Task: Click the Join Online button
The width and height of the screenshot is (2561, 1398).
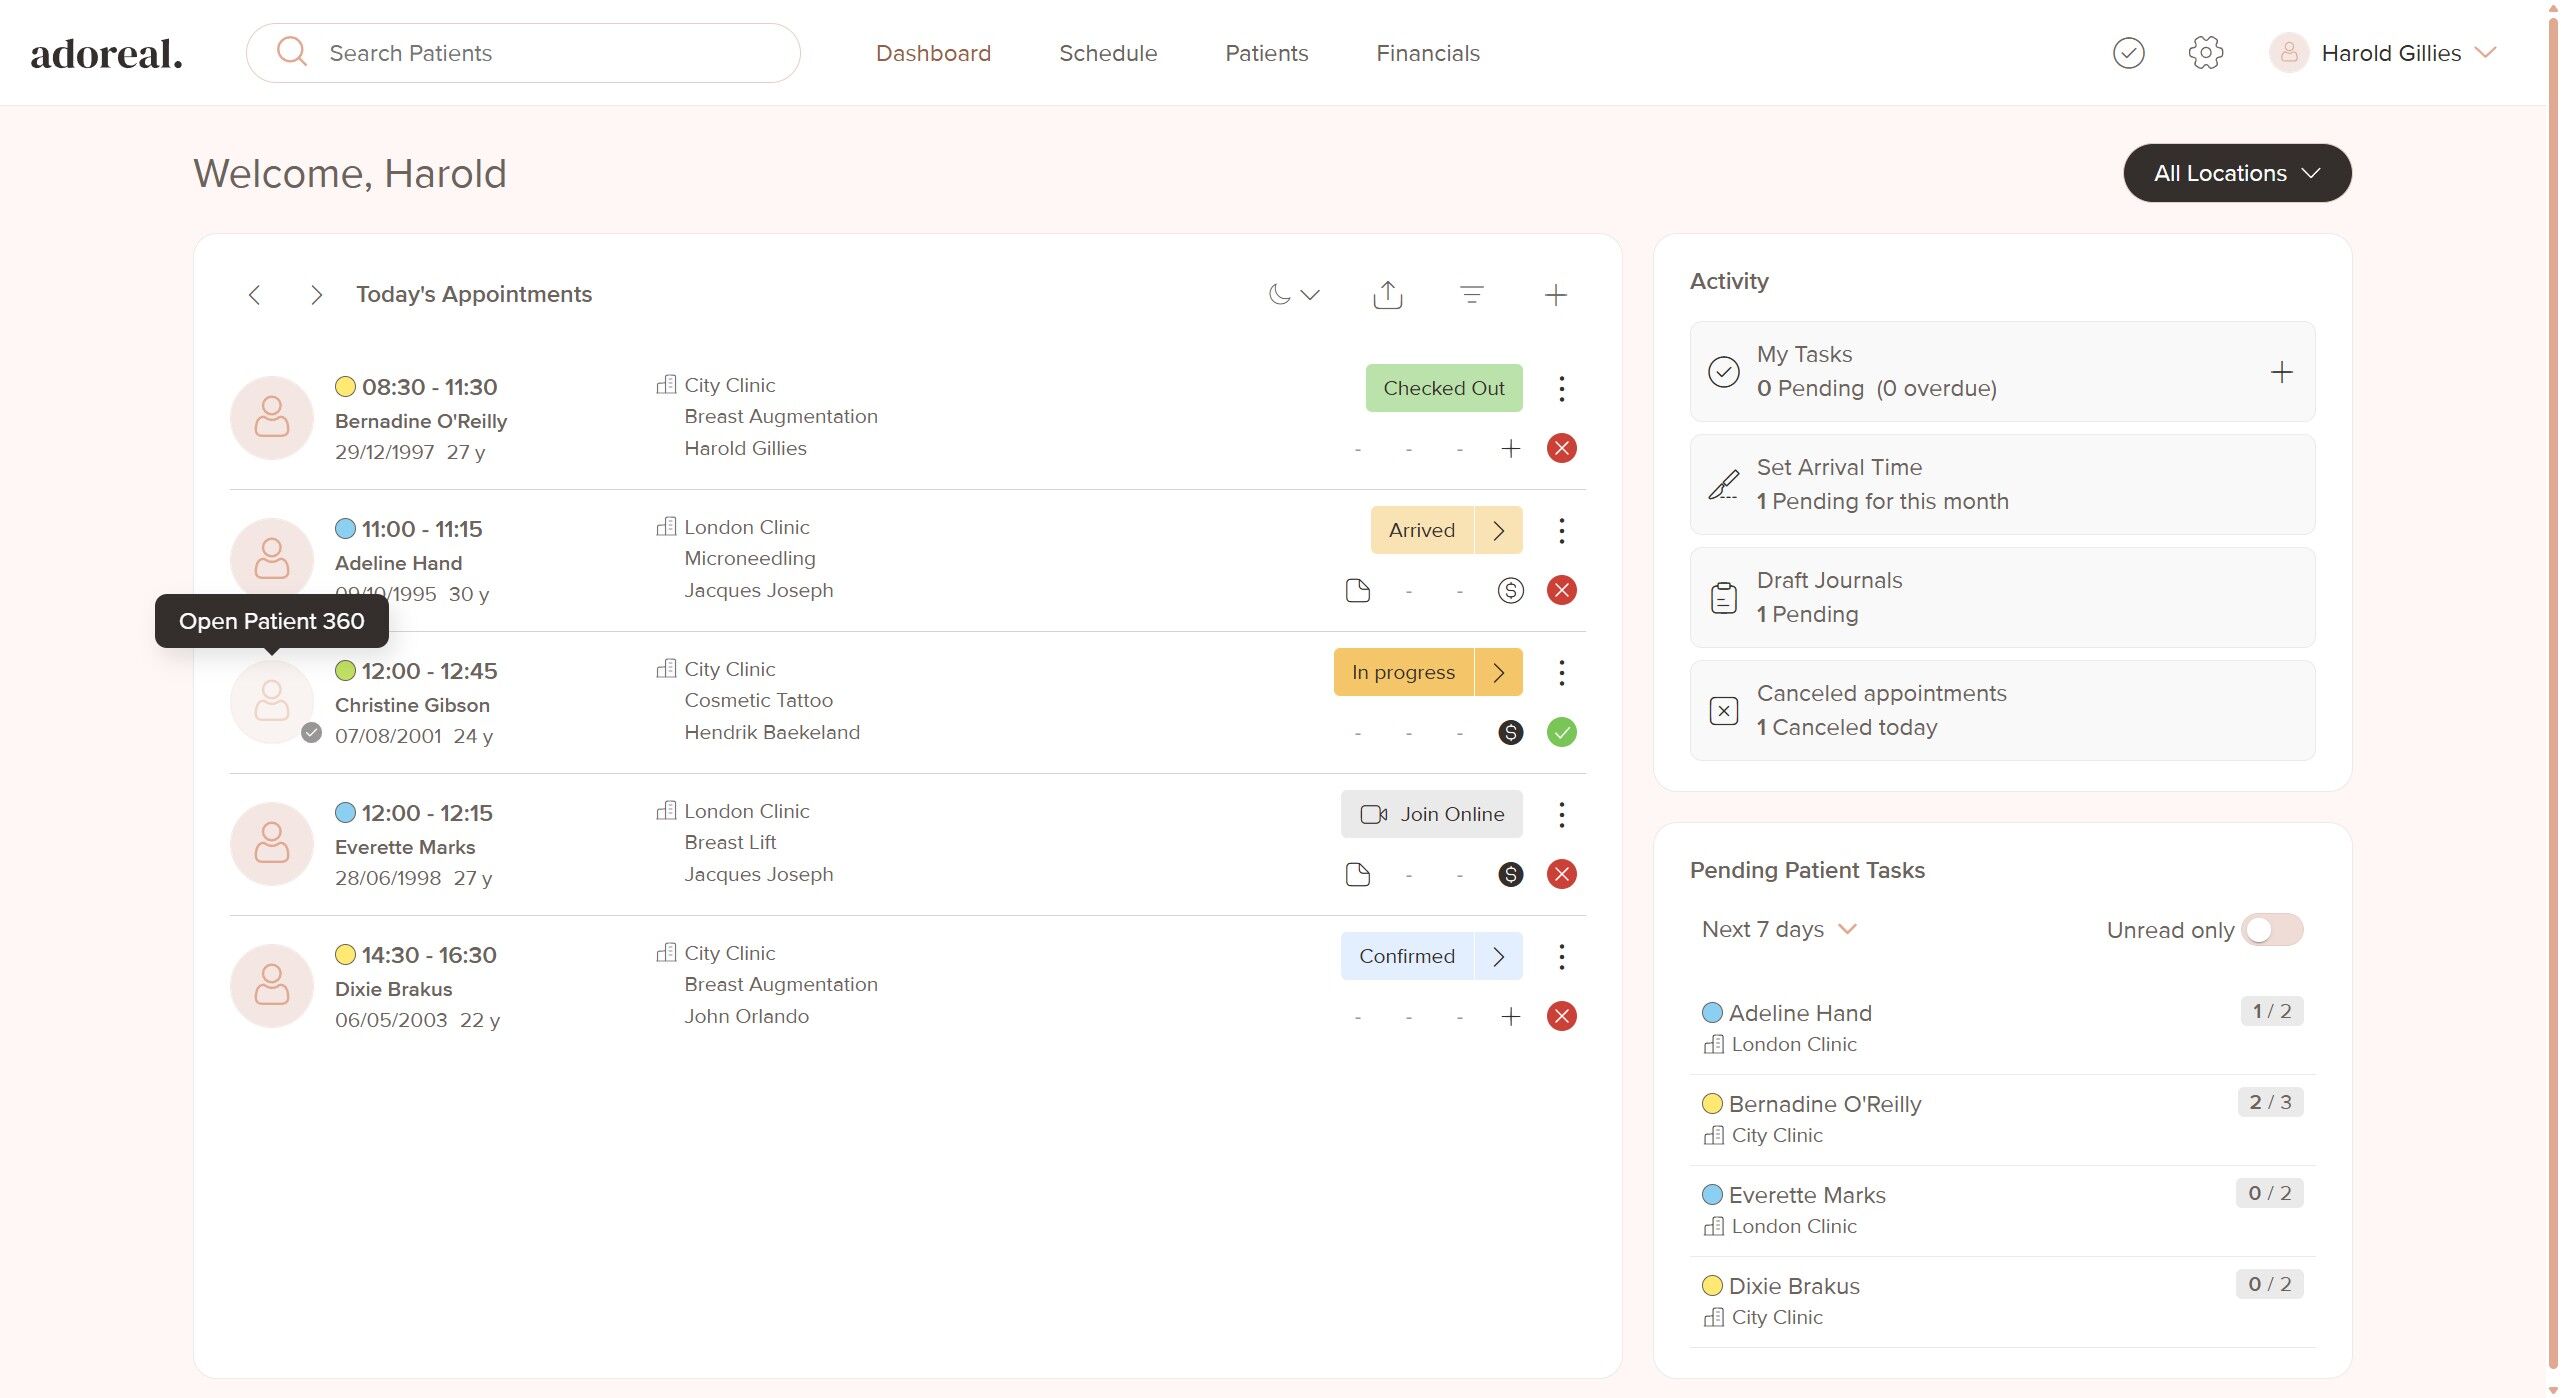Action: 1431,815
